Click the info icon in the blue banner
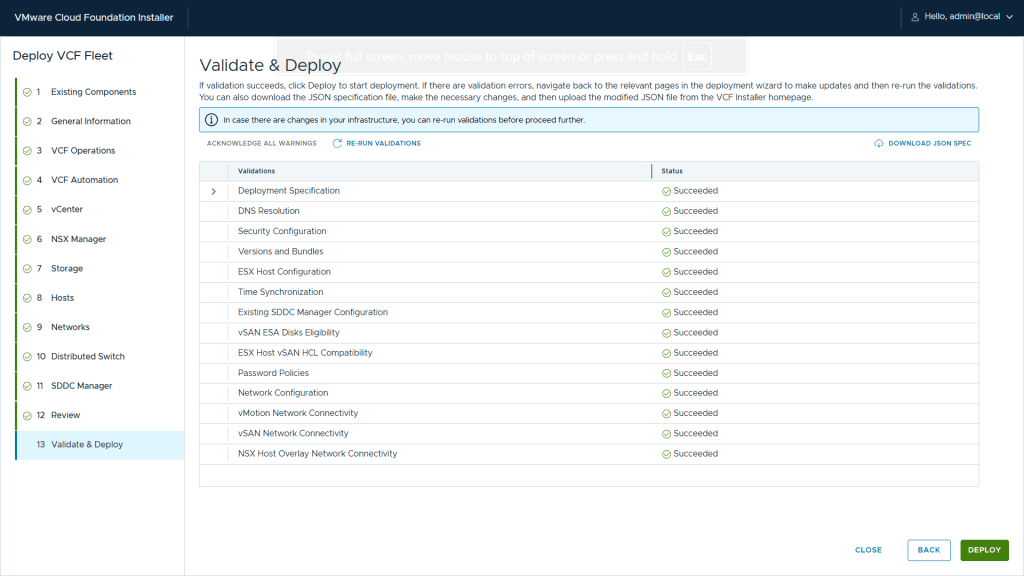The width and height of the screenshot is (1024, 576). [211, 120]
